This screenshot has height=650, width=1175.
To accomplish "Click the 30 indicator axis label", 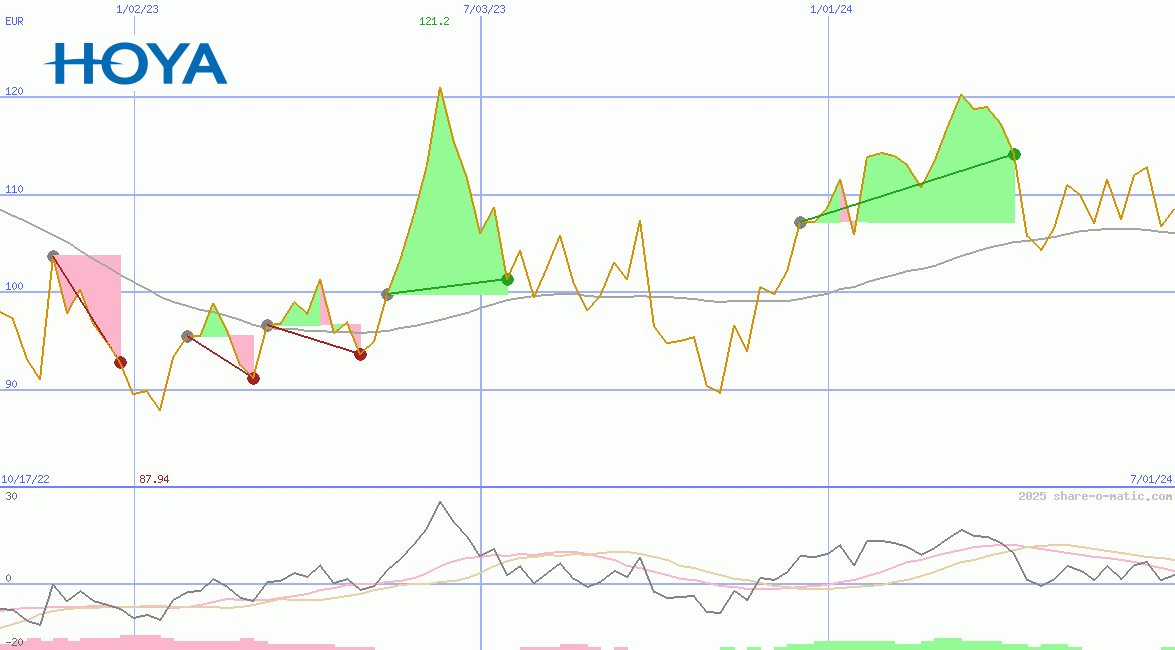I will (11, 496).
